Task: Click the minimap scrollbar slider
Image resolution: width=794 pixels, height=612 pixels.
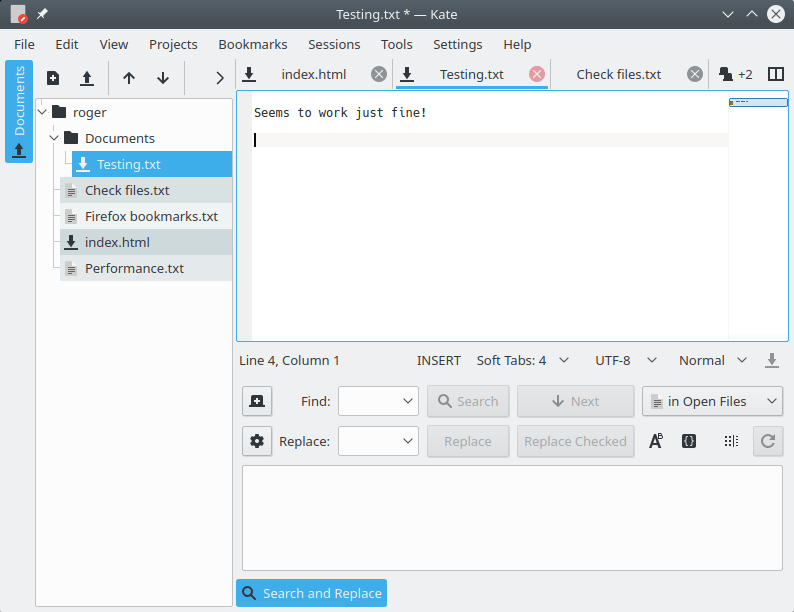Action: point(758,103)
